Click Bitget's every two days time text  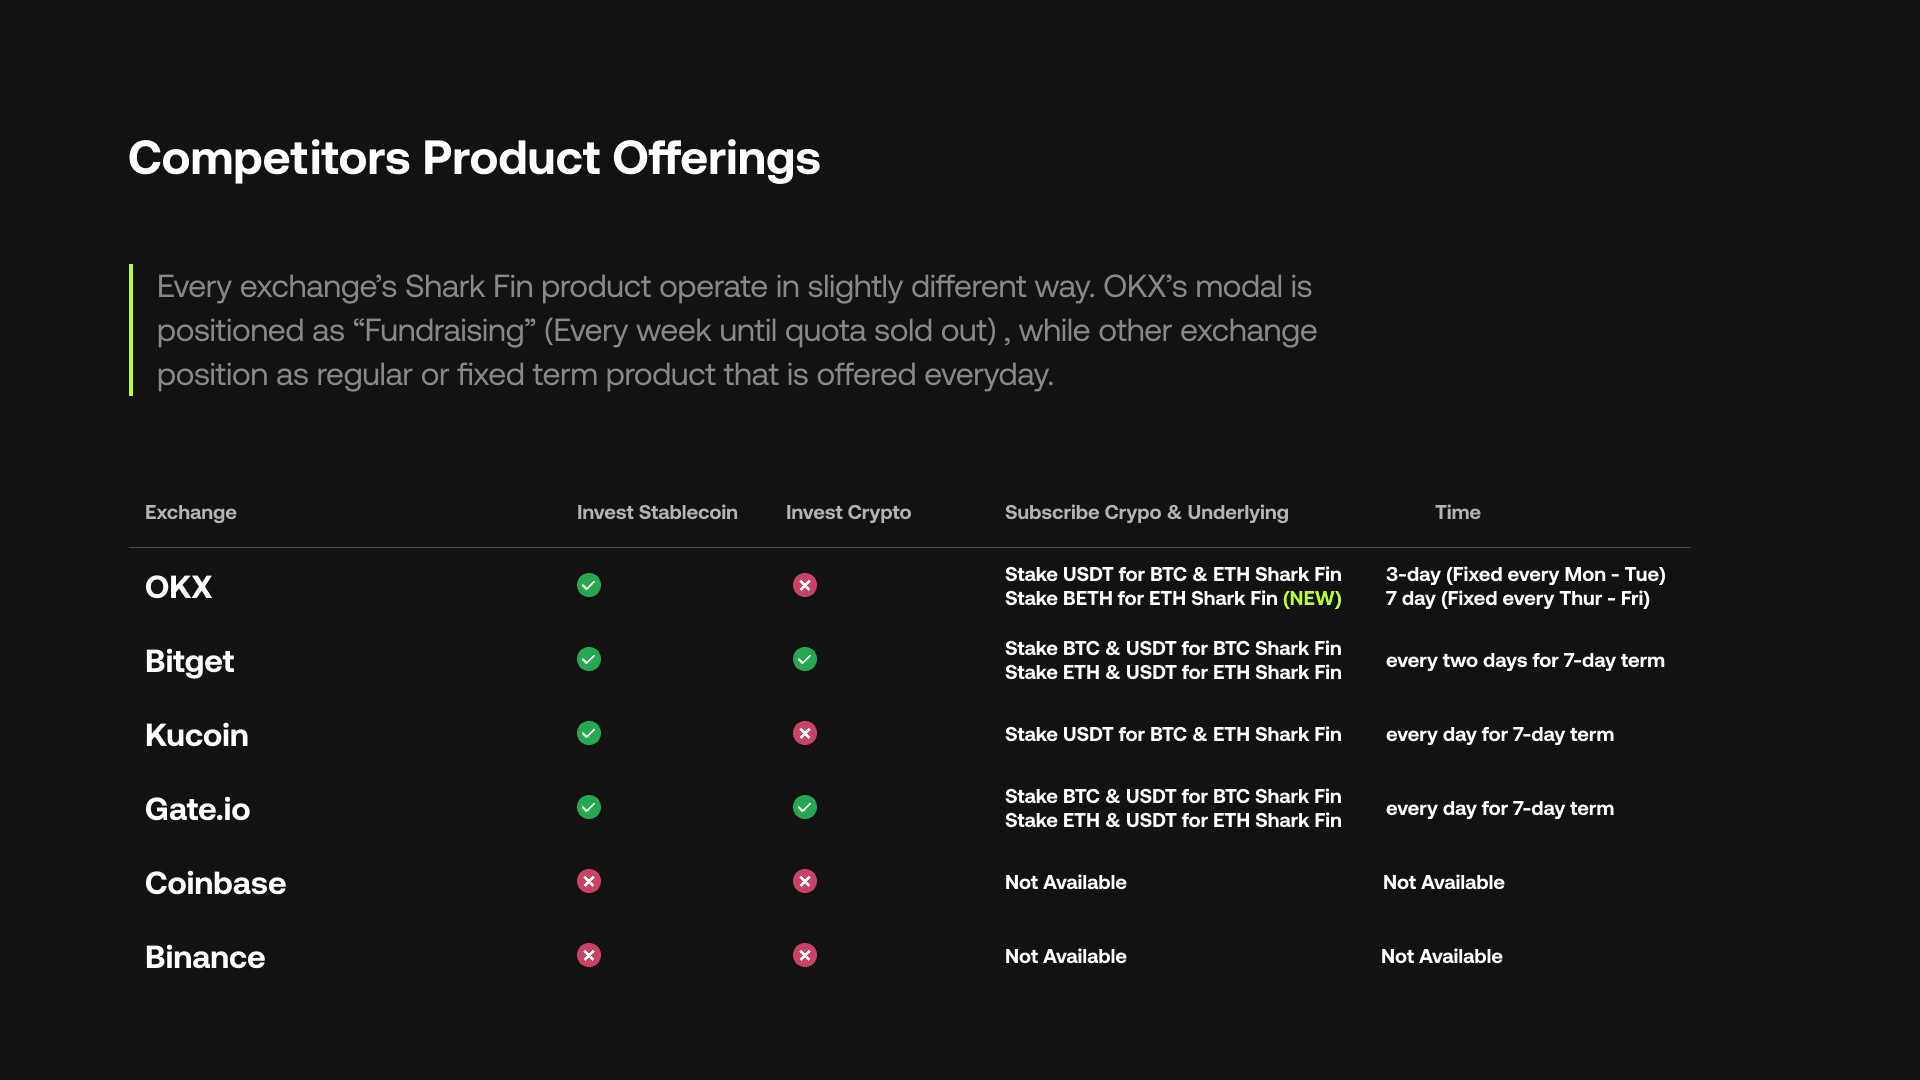coord(1524,660)
